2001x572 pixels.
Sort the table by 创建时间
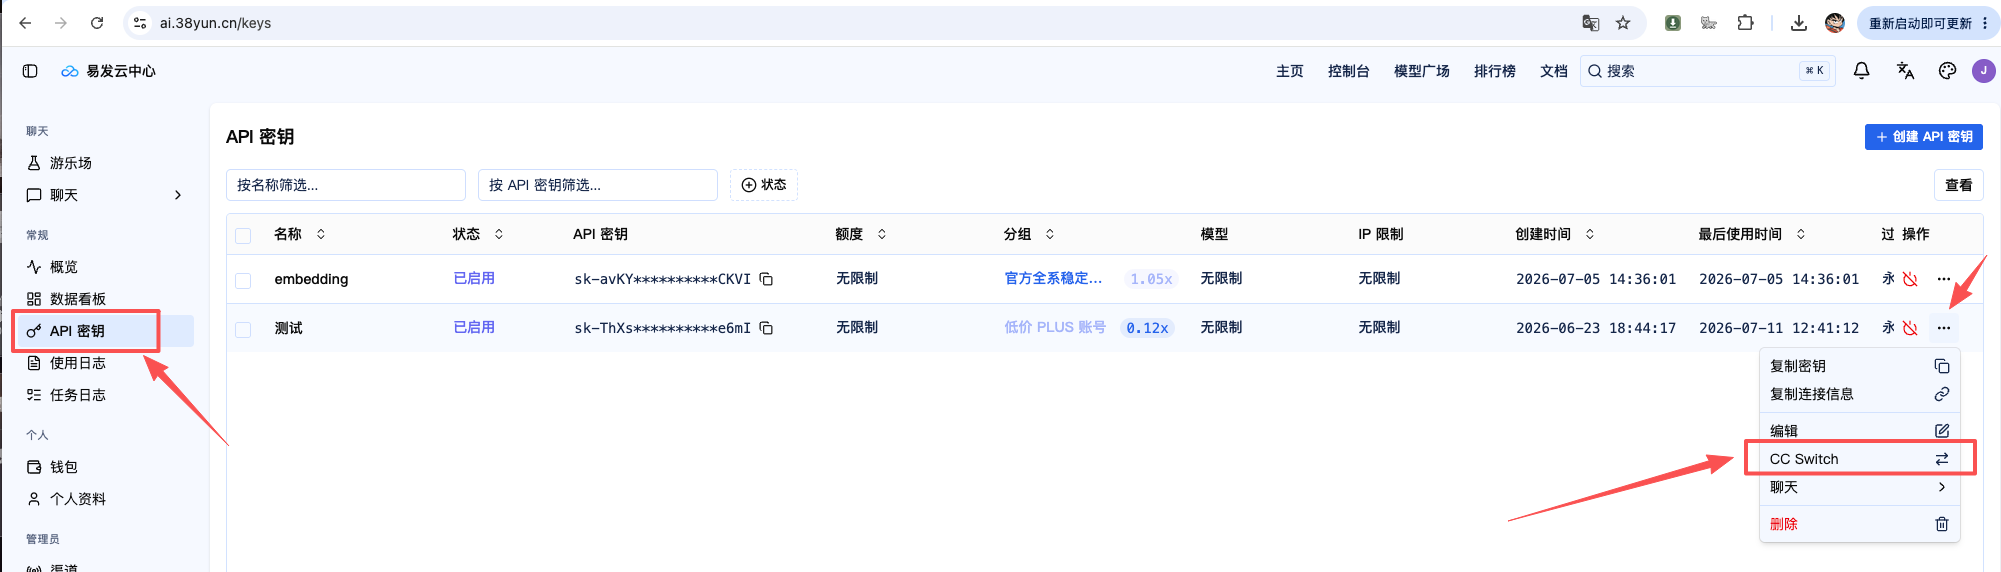1555,234
